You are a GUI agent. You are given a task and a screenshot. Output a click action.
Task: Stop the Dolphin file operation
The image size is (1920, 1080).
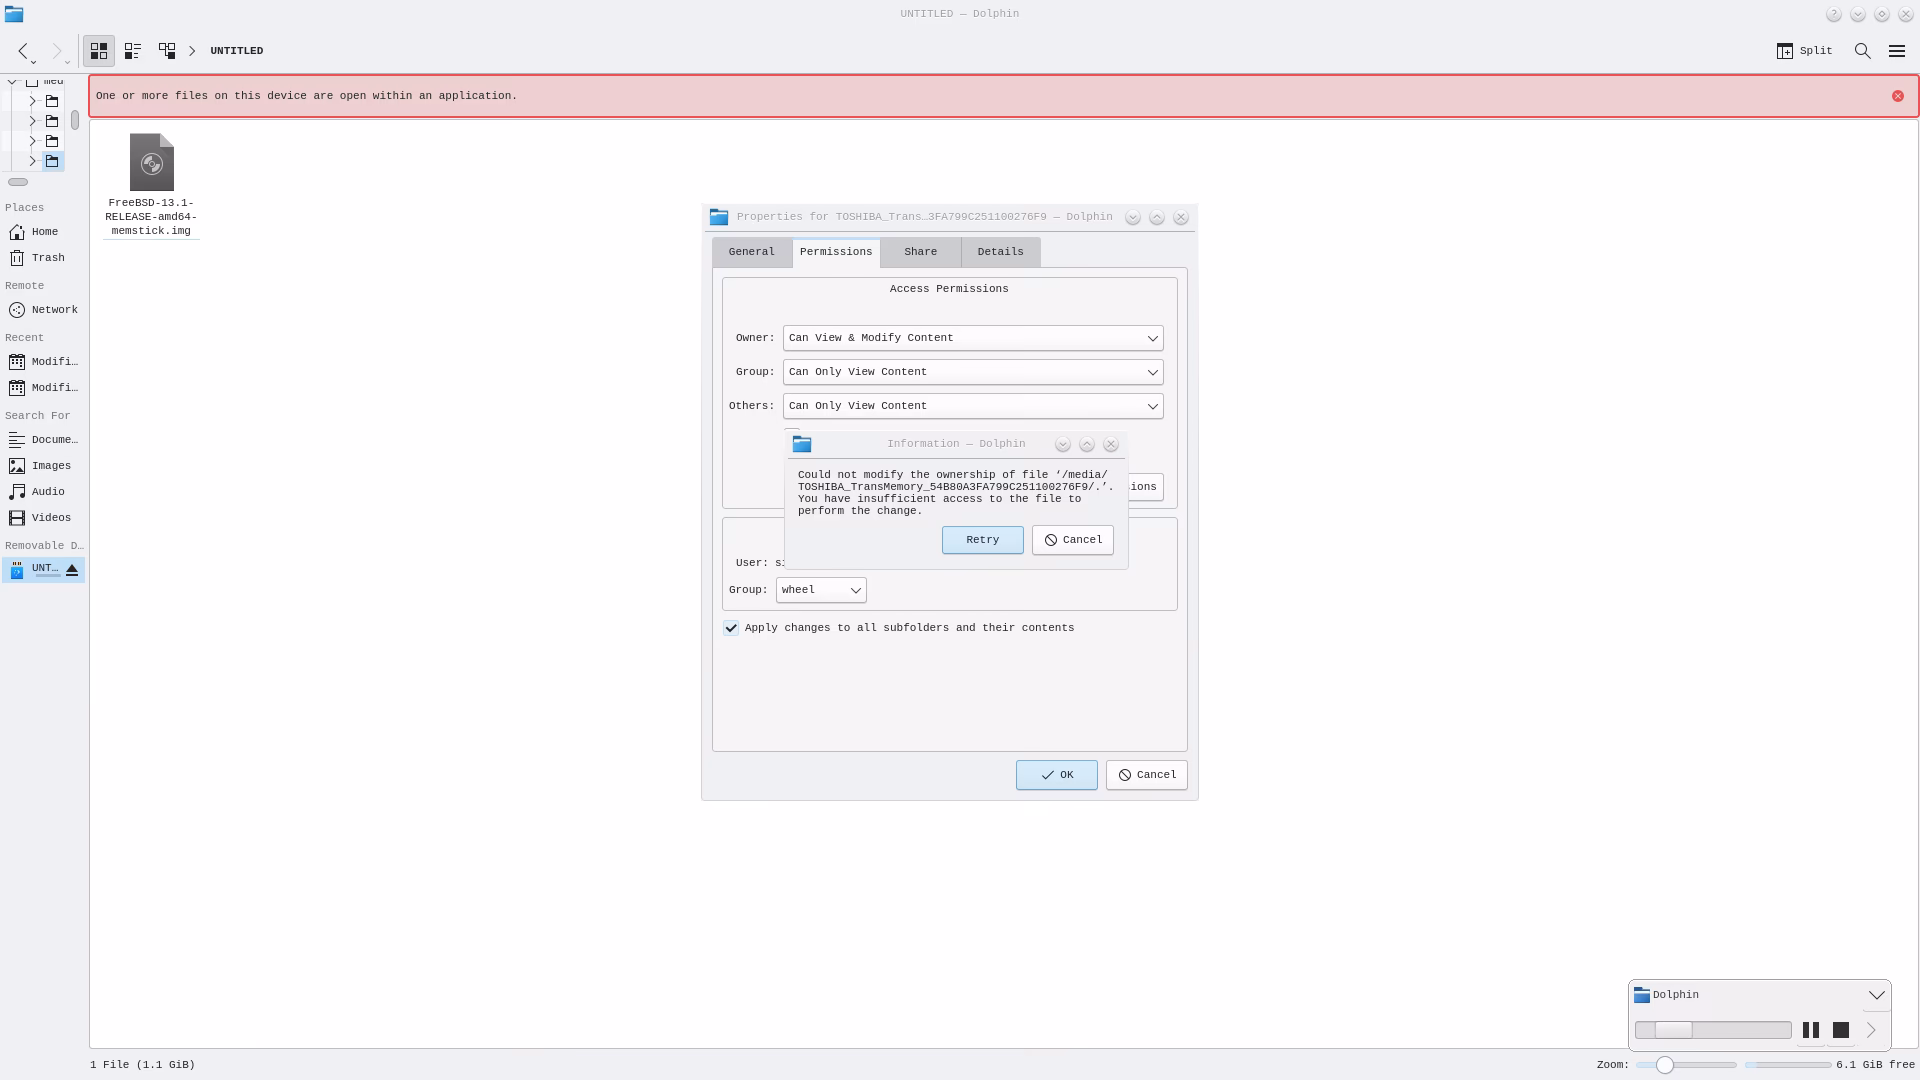click(1842, 1029)
